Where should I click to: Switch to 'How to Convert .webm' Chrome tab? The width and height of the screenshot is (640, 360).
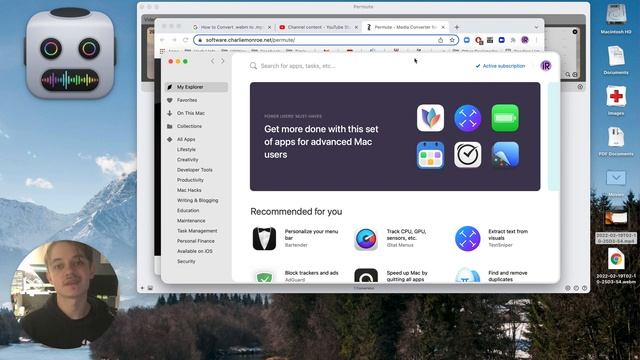pos(231,27)
